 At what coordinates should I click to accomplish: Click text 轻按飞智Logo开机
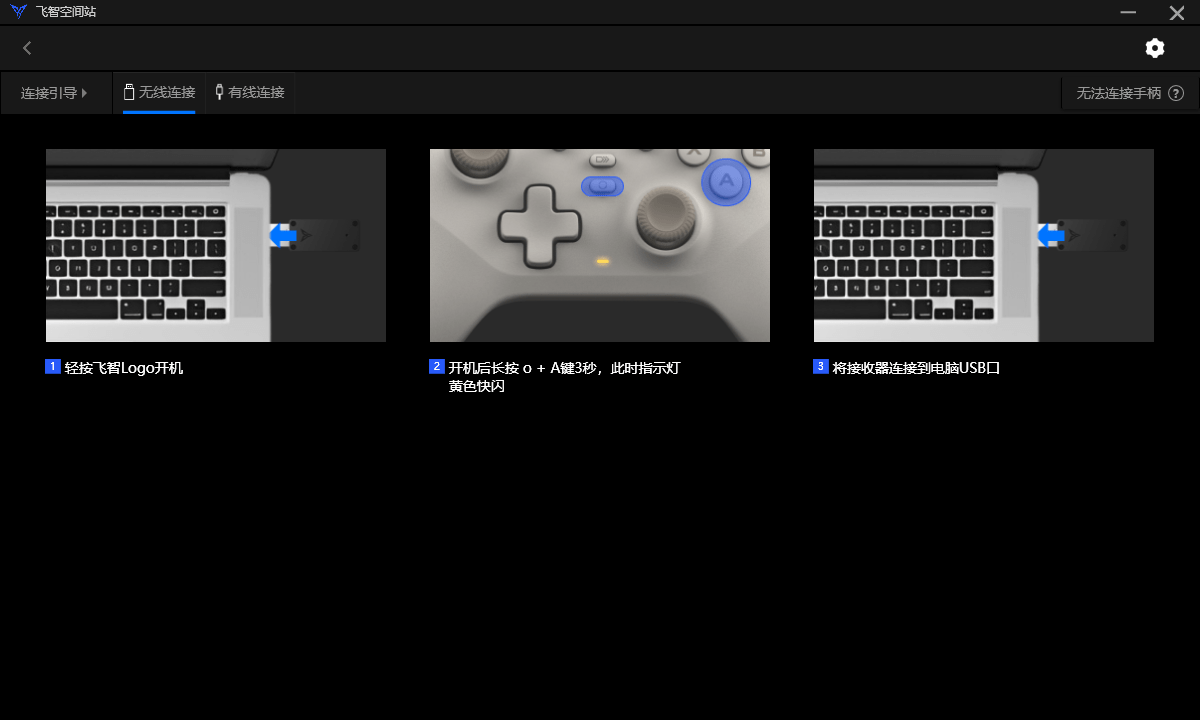click(124, 368)
